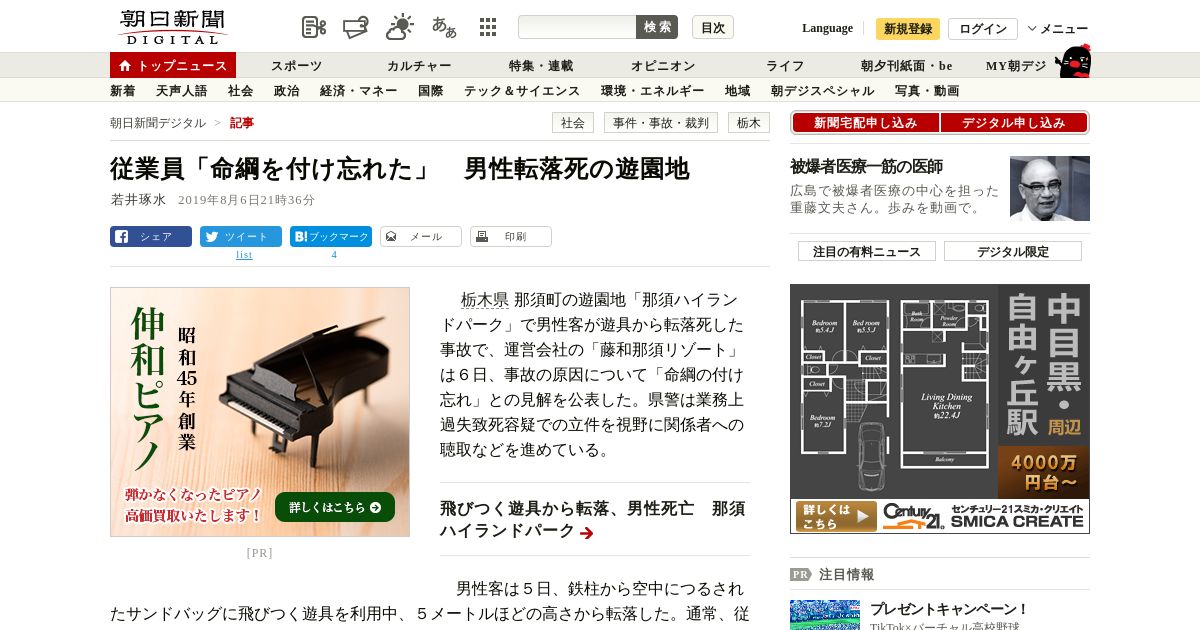Open 被爆者医療一筋の医師 headline

coord(866,167)
